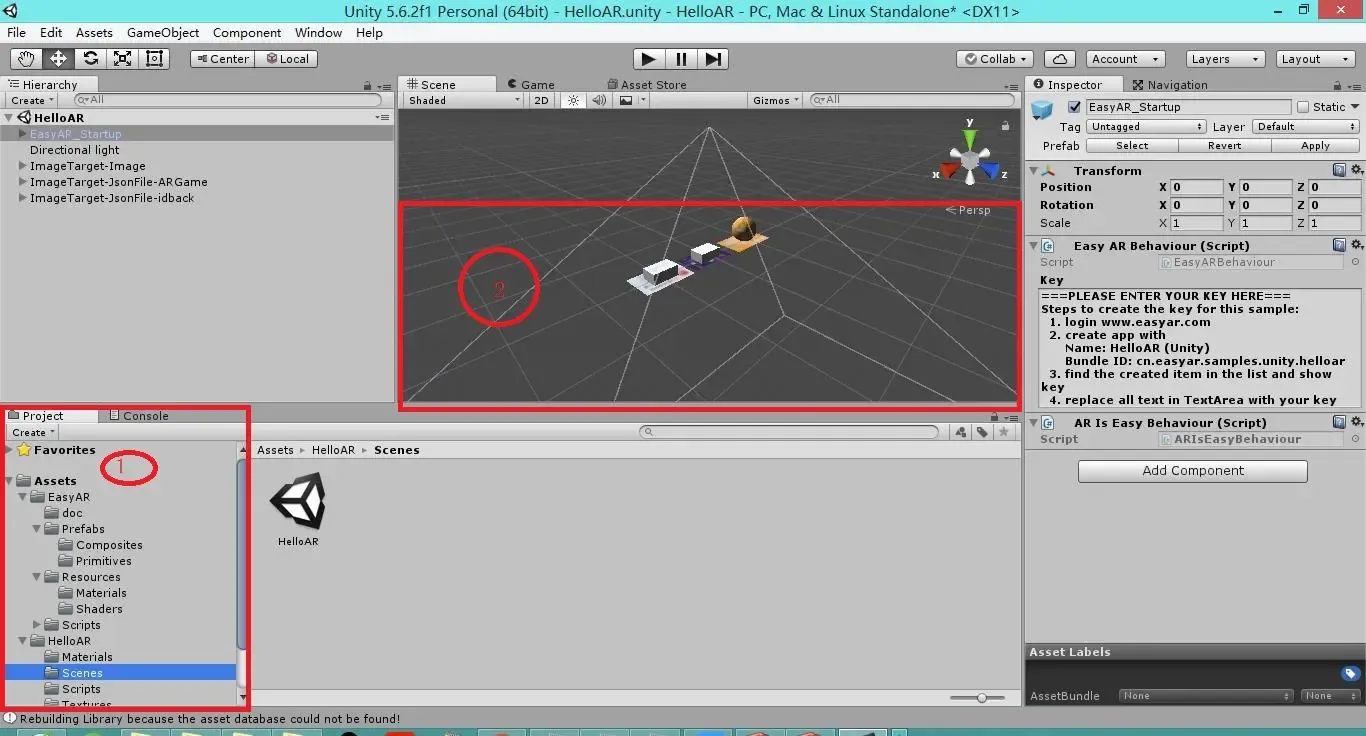Select the Rotate tool
Viewport: 1366px width, 736px height.
click(x=90, y=59)
